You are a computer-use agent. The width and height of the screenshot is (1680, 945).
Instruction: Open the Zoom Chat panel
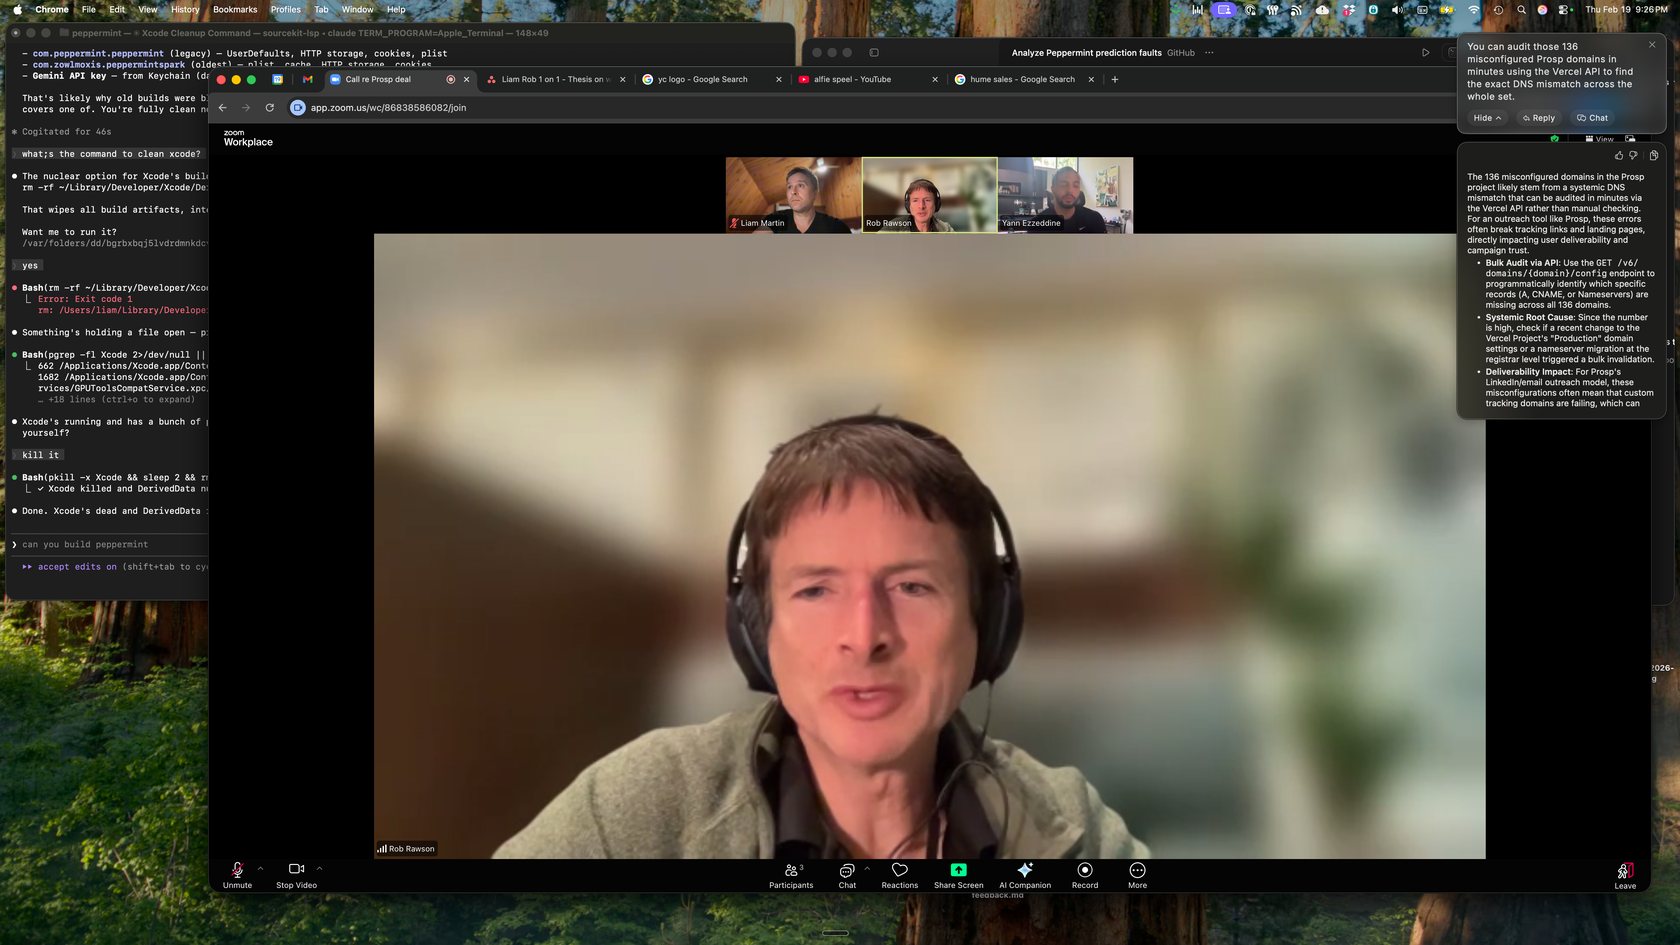click(846, 875)
